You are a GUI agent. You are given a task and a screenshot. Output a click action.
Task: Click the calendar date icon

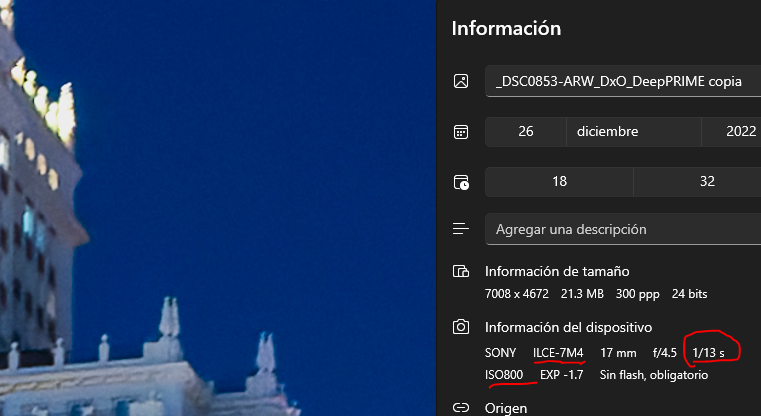[x=461, y=132]
